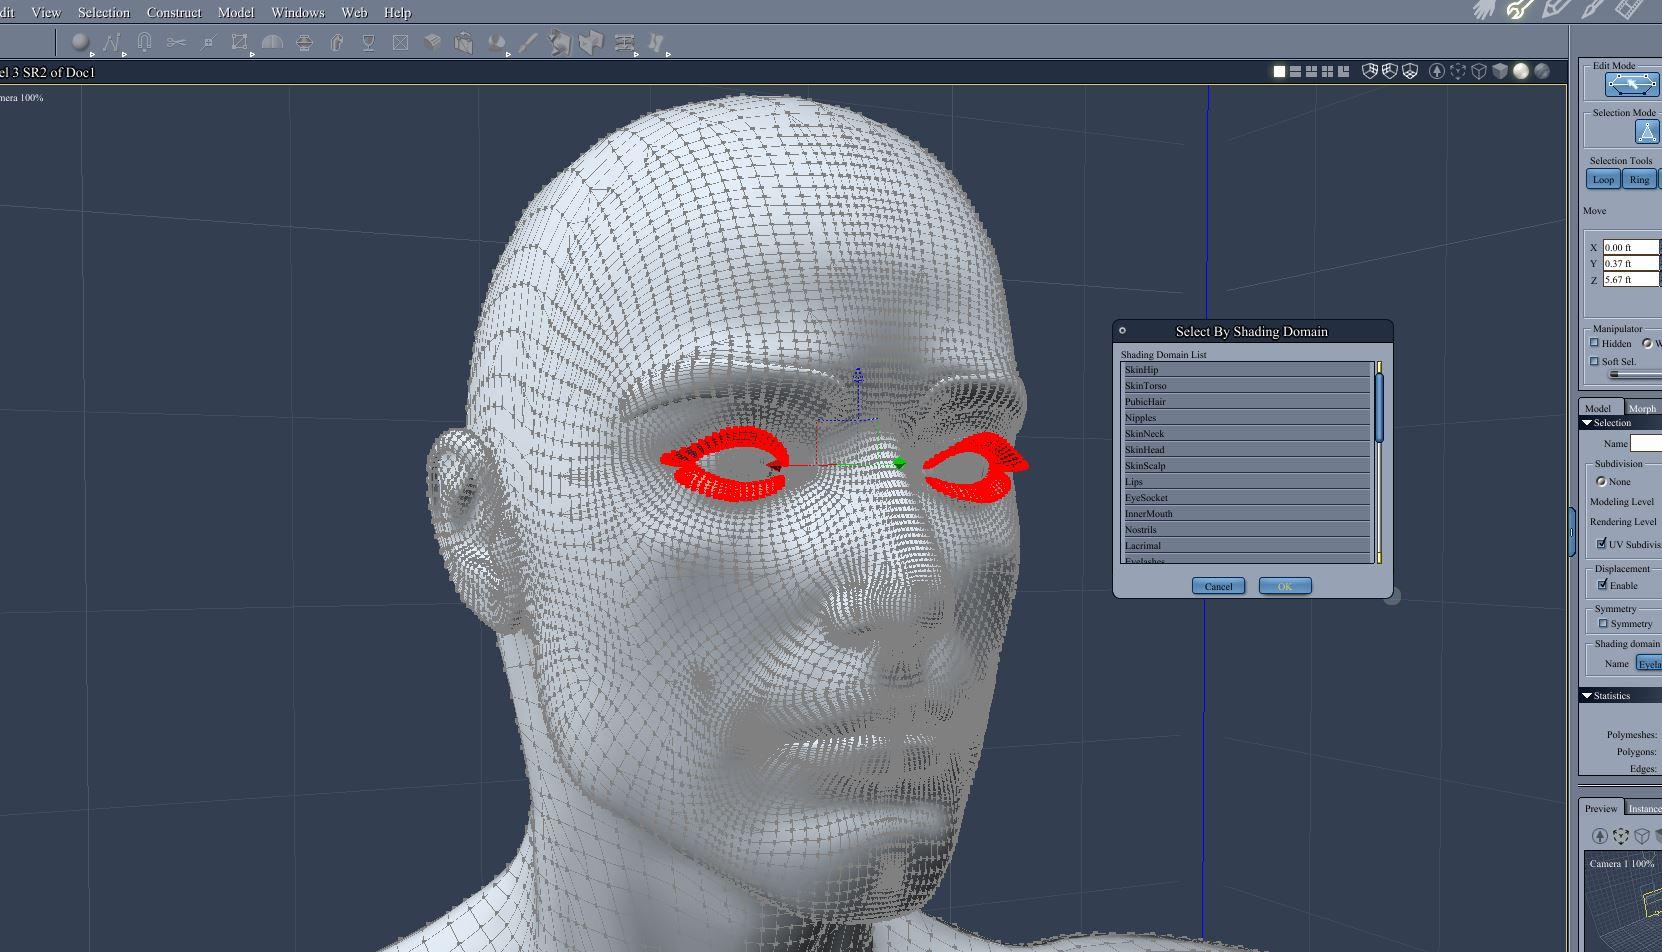Open the film strip Render room icon
1662x952 pixels.
1630,10
